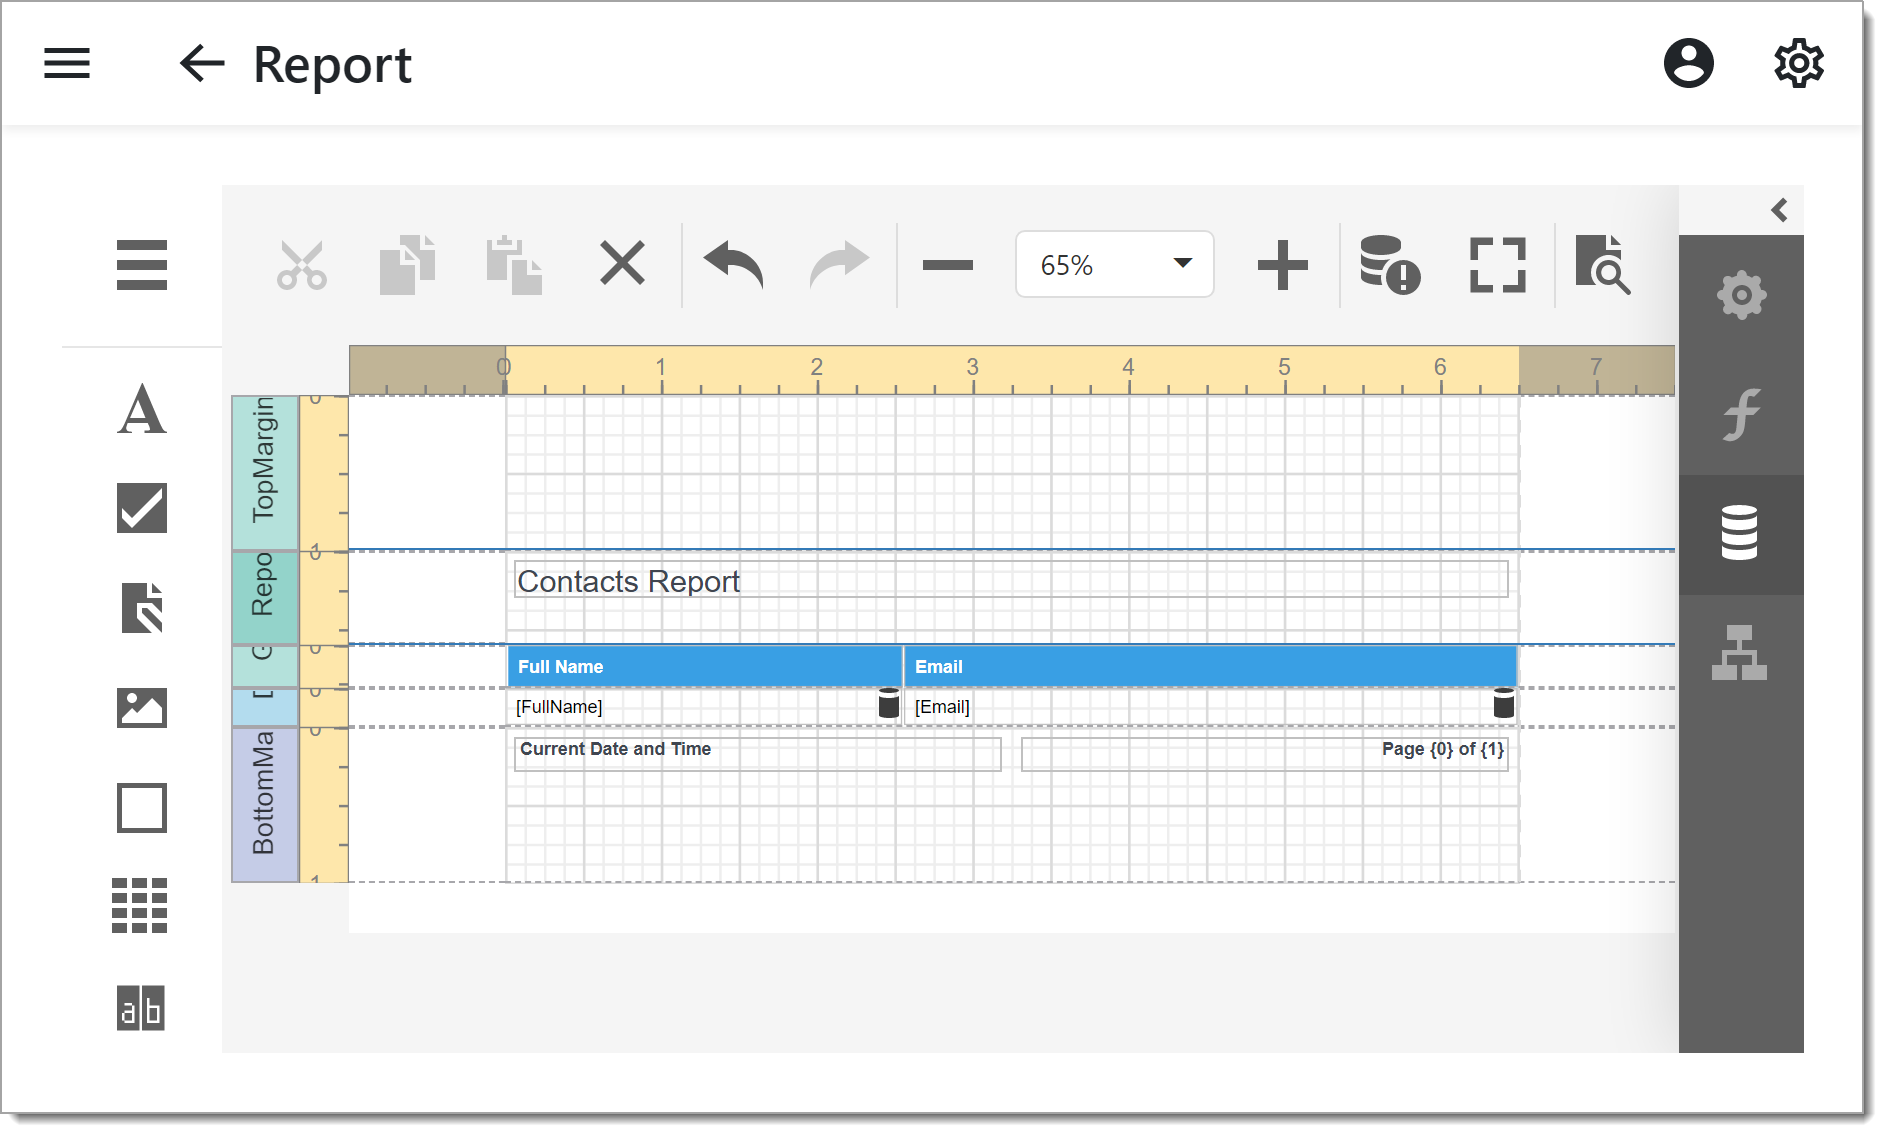This screenshot has width=1884, height=1134.
Task: Open report Preview icon
Action: pos(1602,265)
